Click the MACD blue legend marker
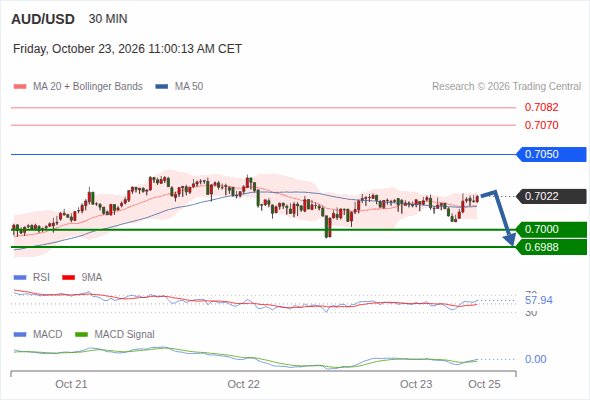This screenshot has width=590, height=400. tap(20, 335)
